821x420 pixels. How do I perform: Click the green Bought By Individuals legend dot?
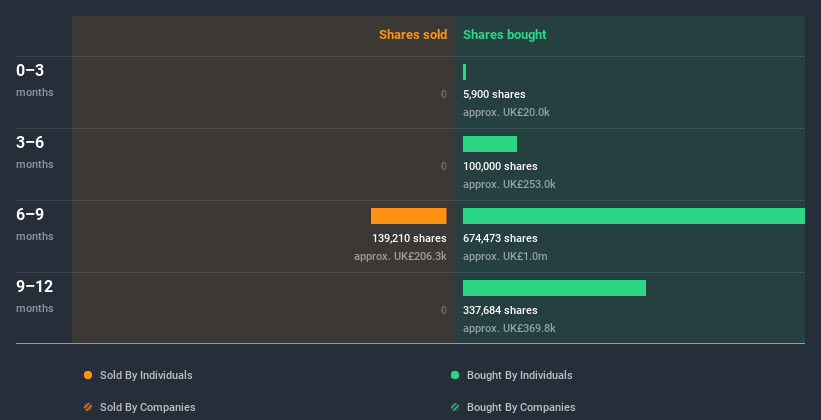pyautogui.click(x=455, y=375)
